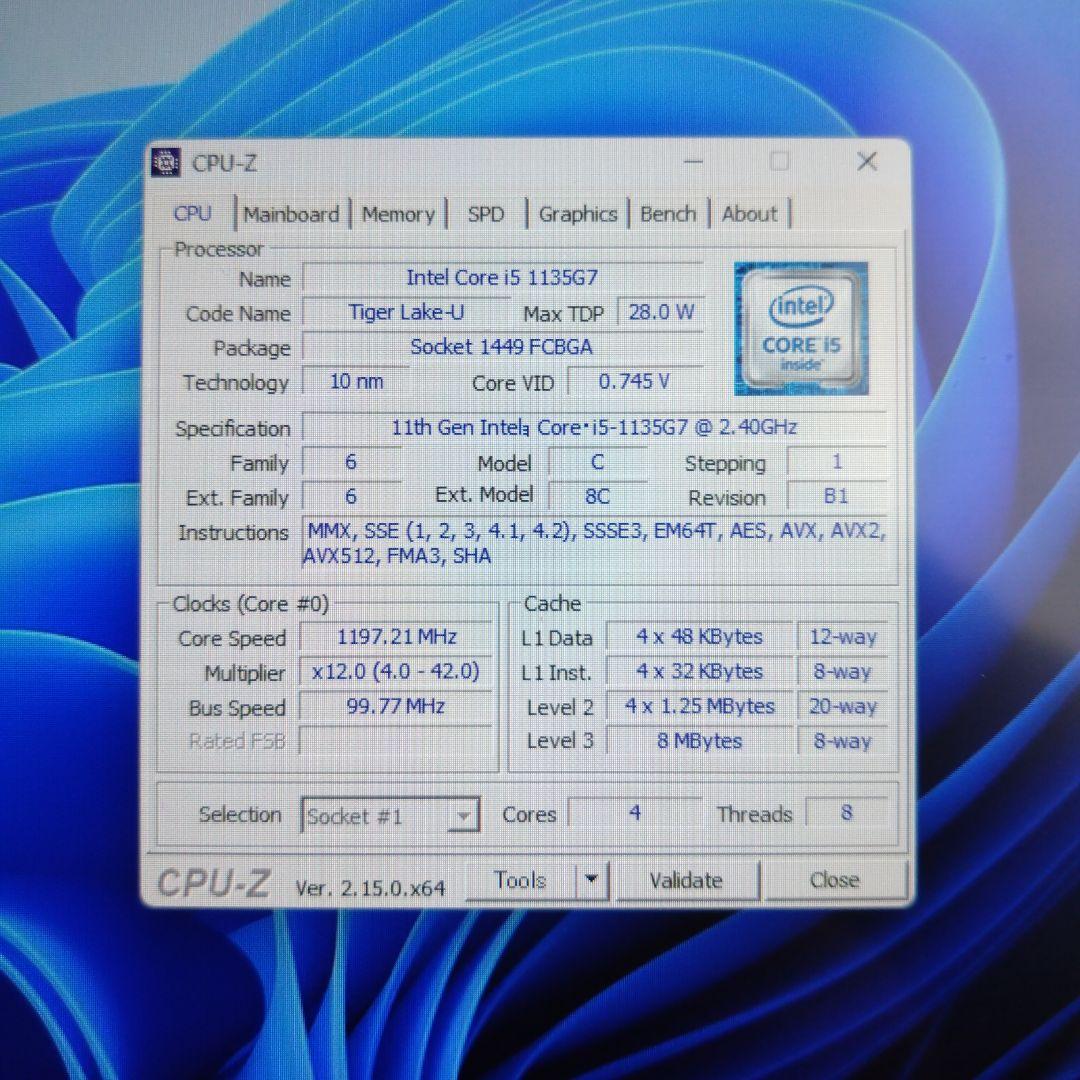Click the Max TDP value of 28.0 W

click(x=660, y=312)
